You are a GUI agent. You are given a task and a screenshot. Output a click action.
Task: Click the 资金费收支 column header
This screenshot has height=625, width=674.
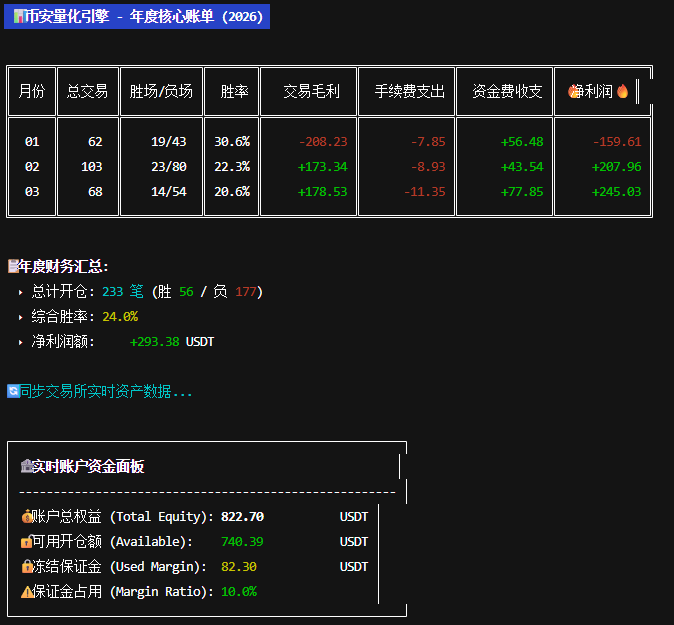[x=508, y=91]
